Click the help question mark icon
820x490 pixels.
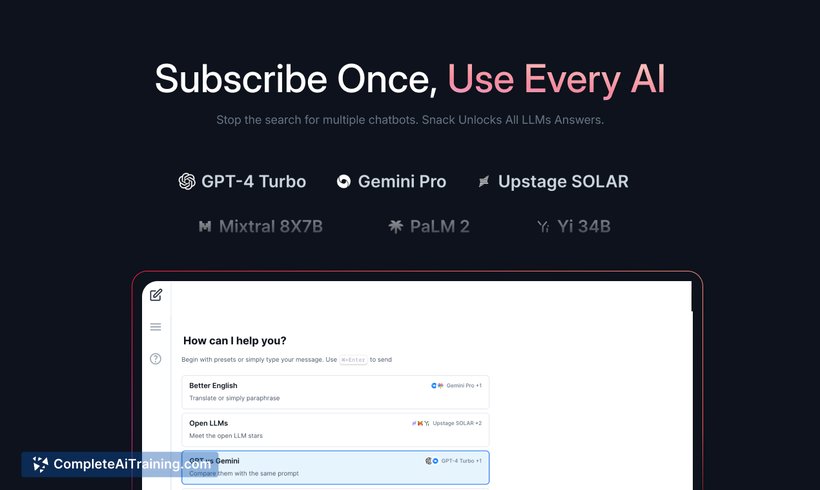[155, 359]
